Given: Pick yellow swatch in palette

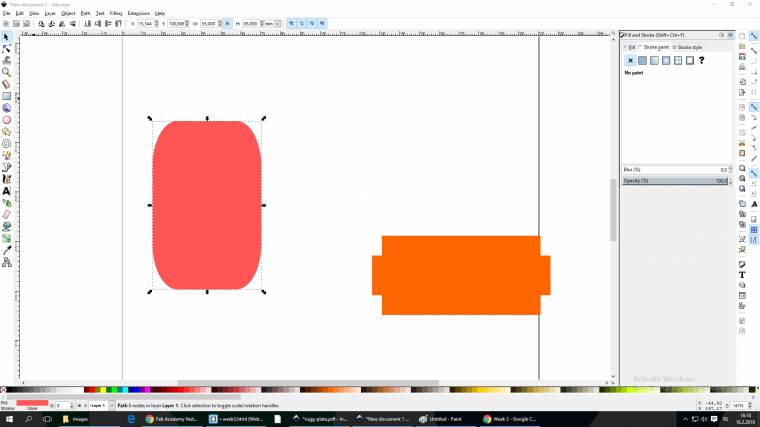Looking at the screenshot, I should coord(103,390).
